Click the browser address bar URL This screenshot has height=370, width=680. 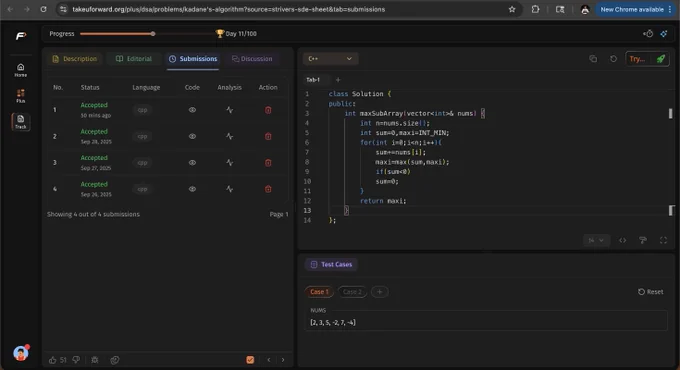pos(229,9)
